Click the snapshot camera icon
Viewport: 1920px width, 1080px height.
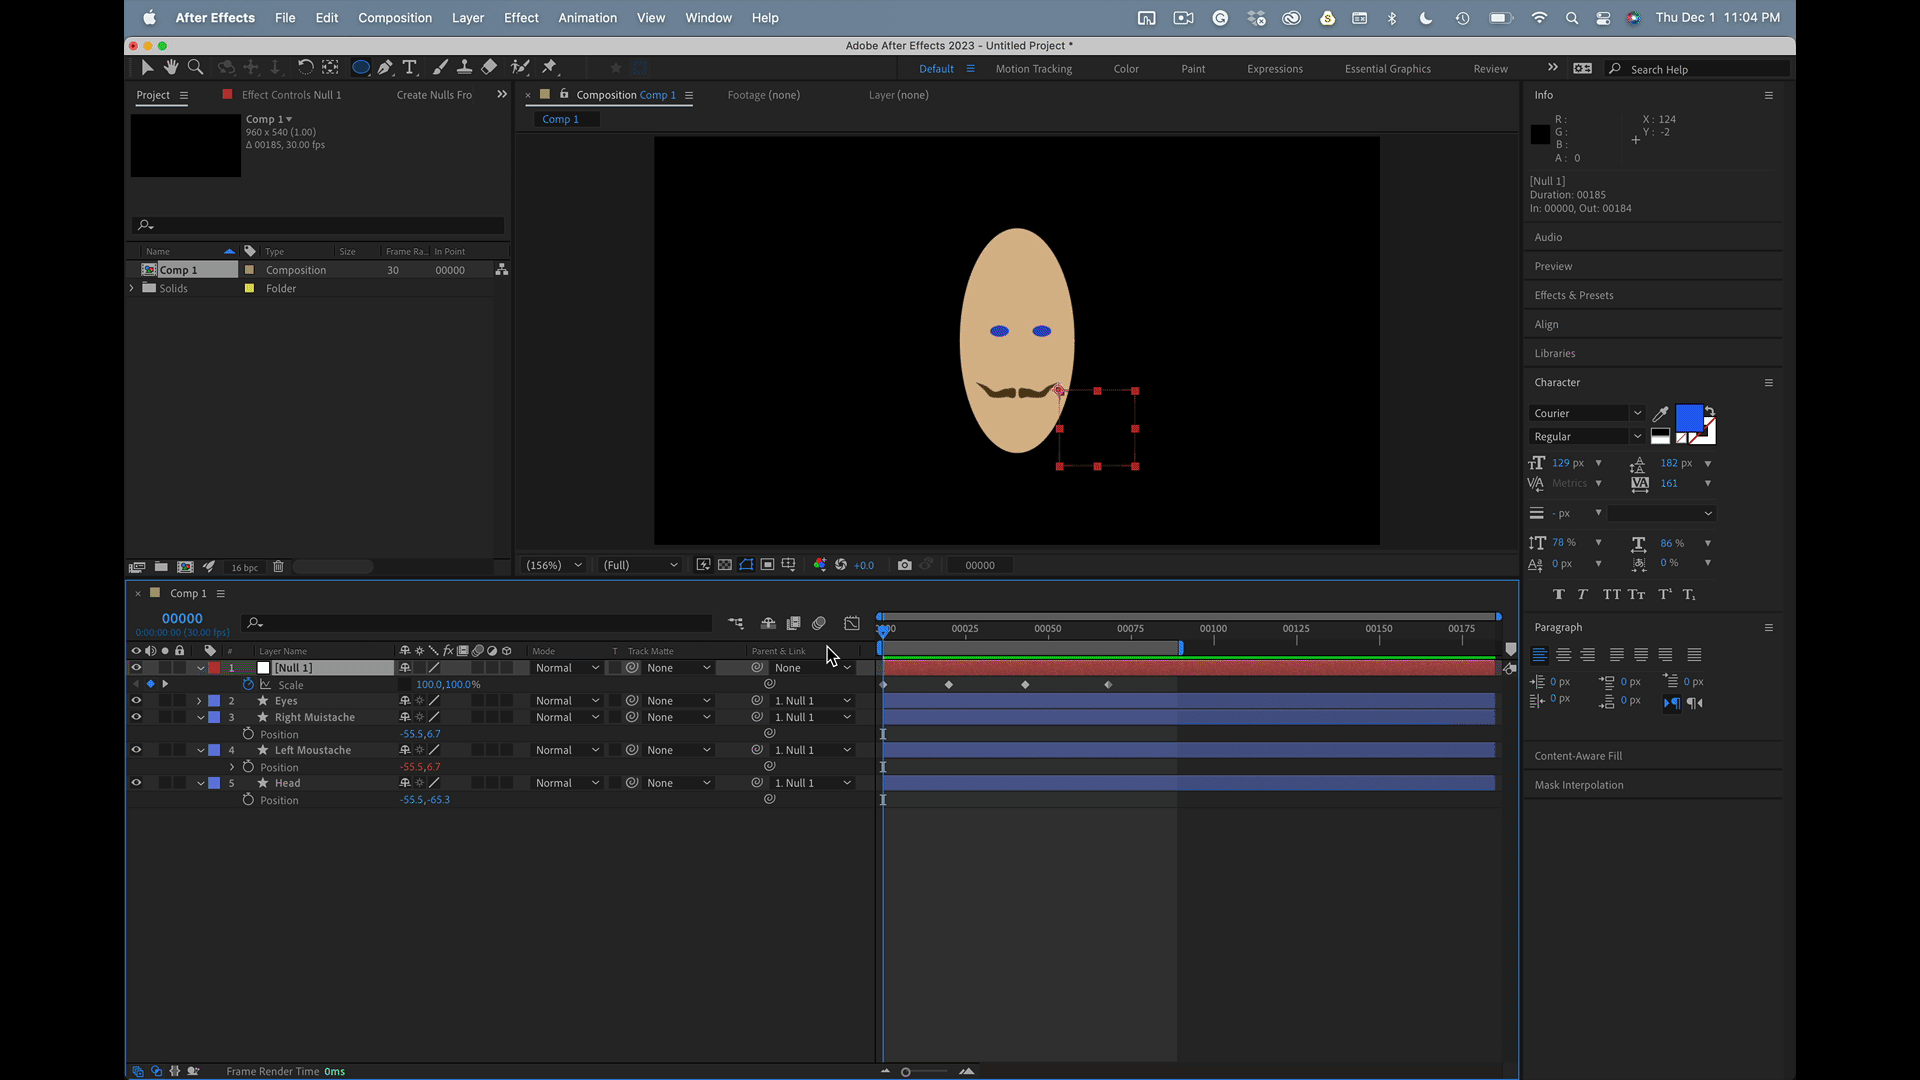[x=904, y=565]
